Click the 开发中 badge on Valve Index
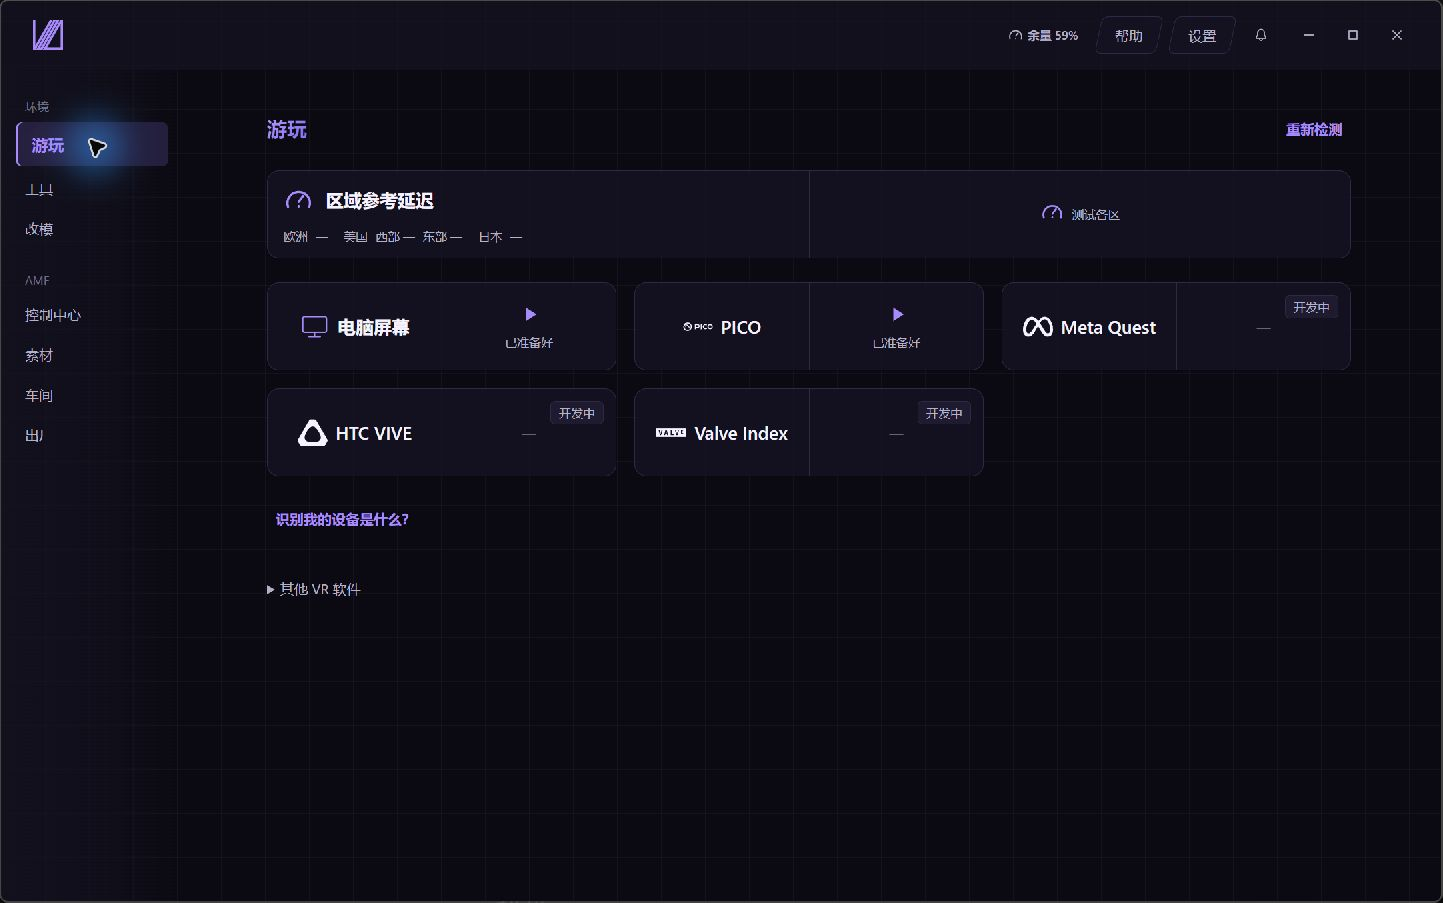1443x903 pixels. pos(944,413)
